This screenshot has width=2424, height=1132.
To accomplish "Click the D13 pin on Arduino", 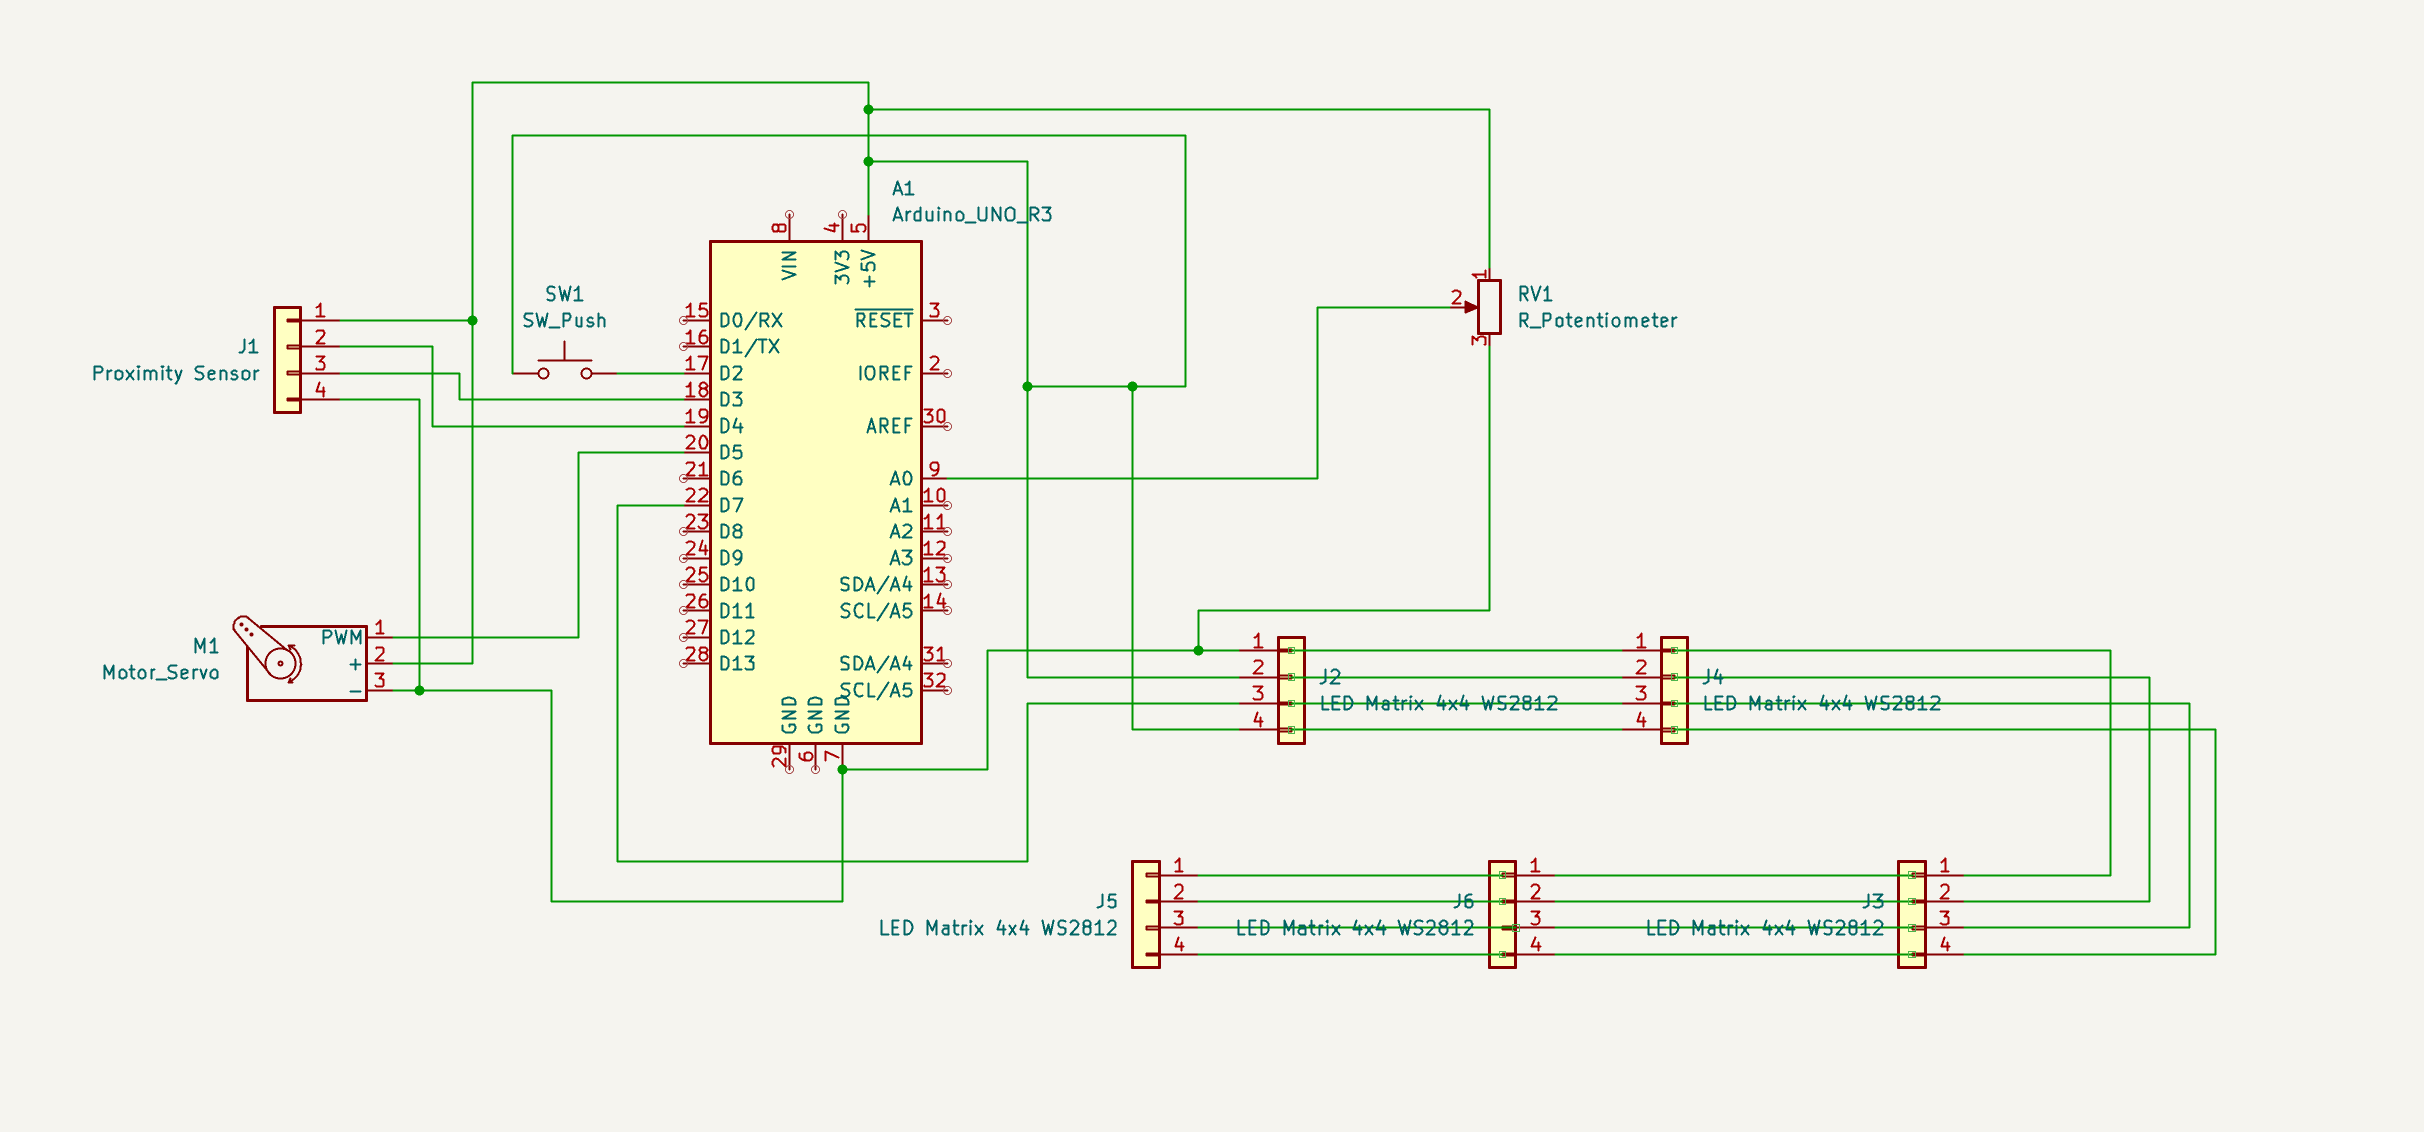I will coord(694,663).
